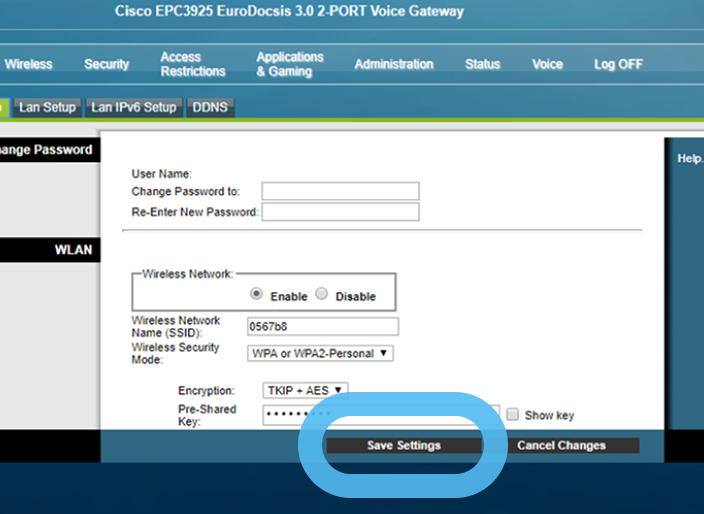Check the Show key checkbox
This screenshot has width=704, height=514.
512,414
